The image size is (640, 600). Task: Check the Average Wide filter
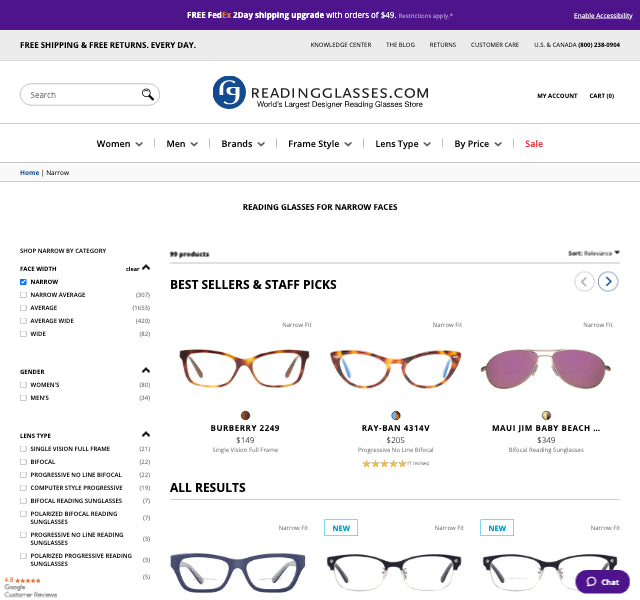tap(23, 321)
